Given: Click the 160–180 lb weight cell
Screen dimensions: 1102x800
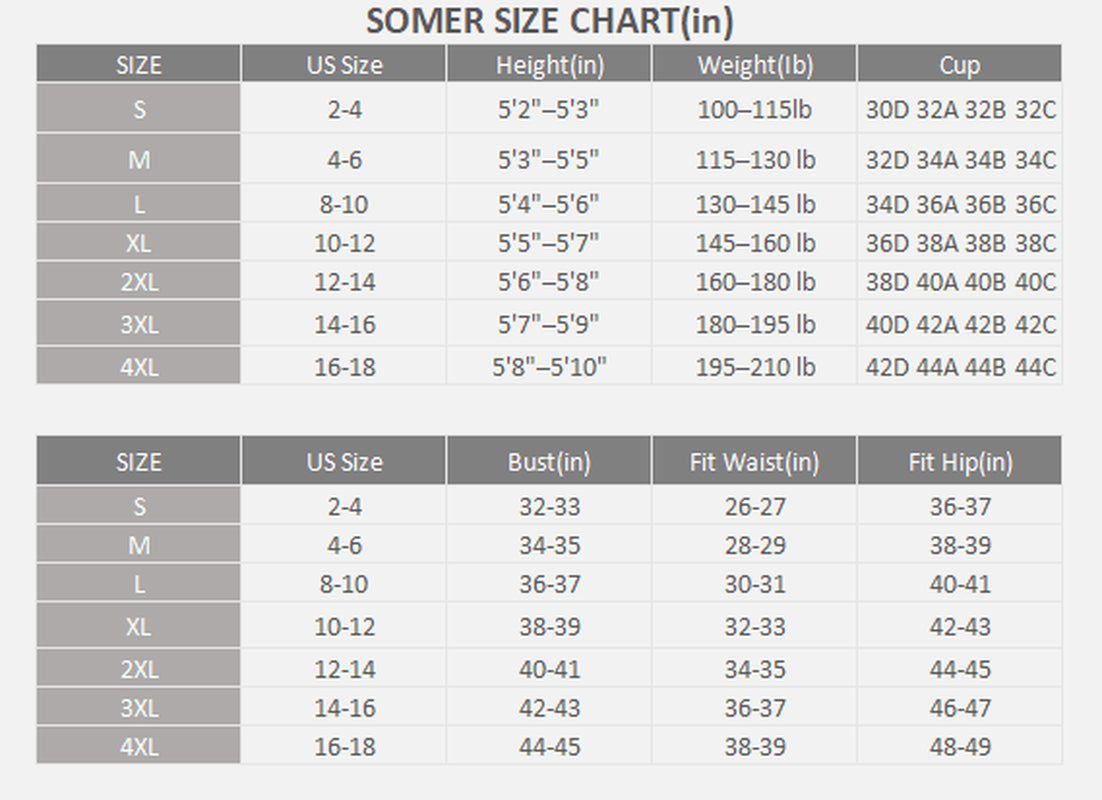Looking at the screenshot, I should tap(755, 282).
